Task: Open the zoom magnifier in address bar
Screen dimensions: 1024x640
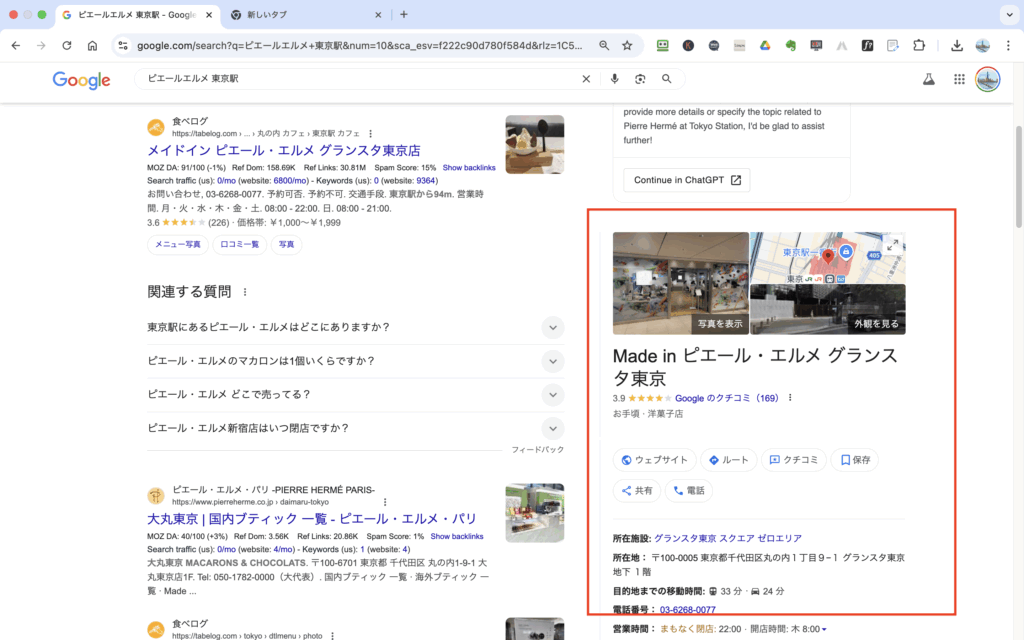Action: (604, 46)
